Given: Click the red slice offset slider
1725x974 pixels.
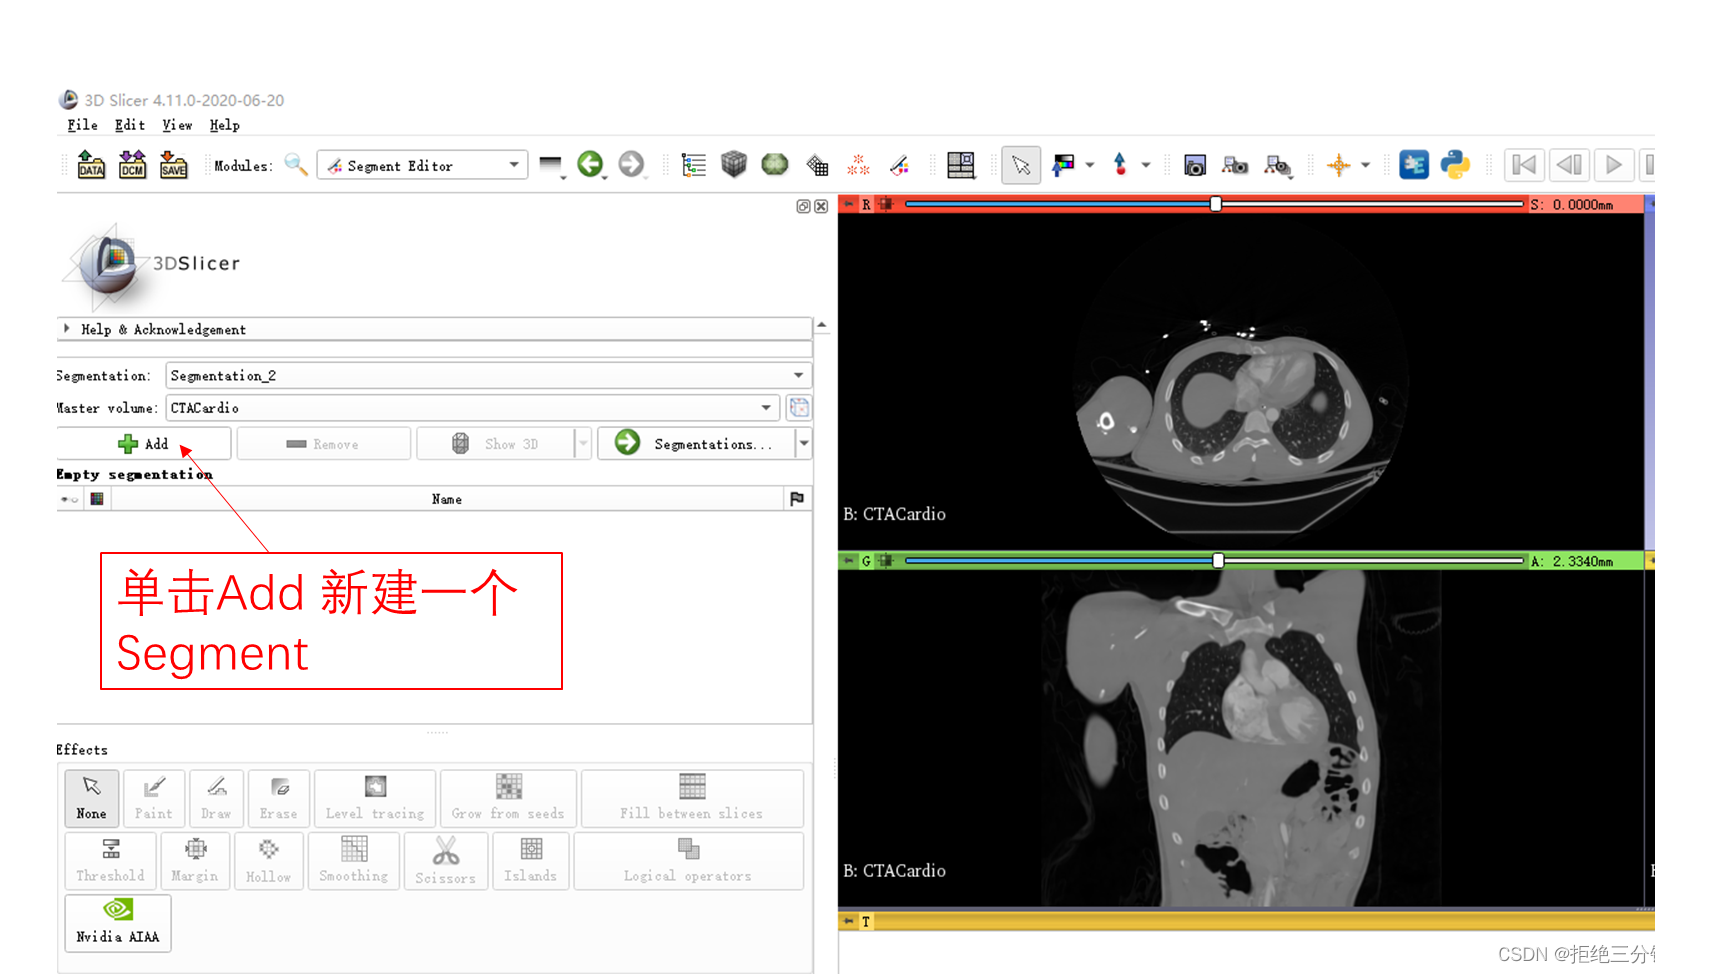Looking at the screenshot, I should (x=1215, y=204).
